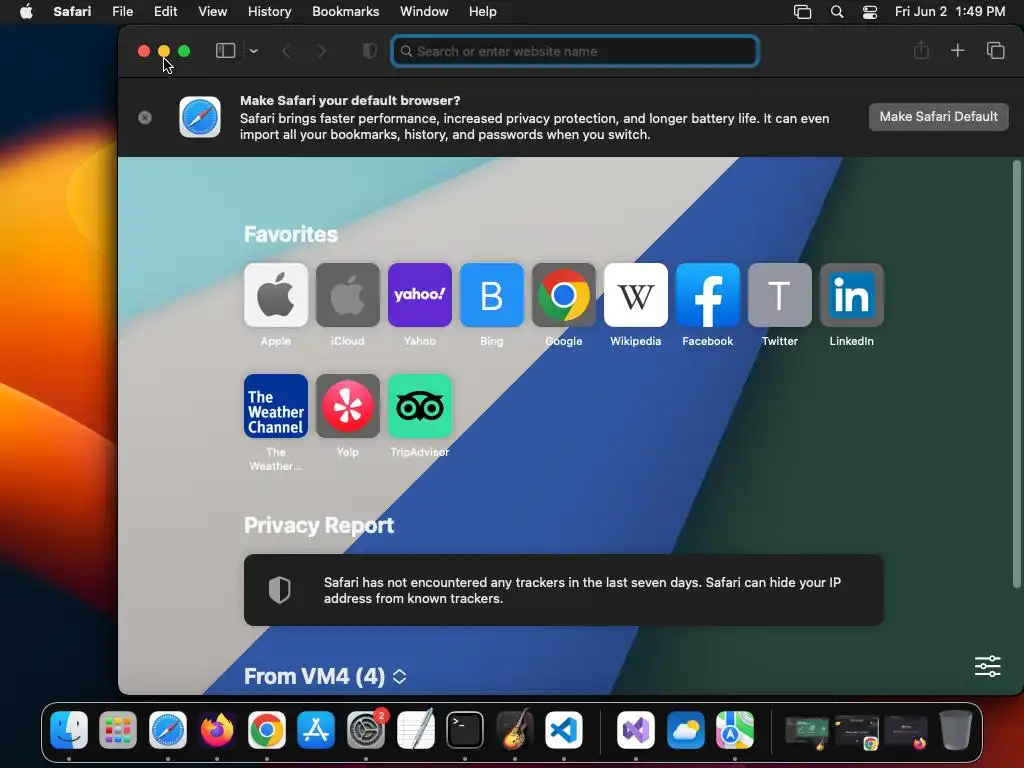
Task: Click the Safari page vertical scrollbar
Action: (1016, 374)
